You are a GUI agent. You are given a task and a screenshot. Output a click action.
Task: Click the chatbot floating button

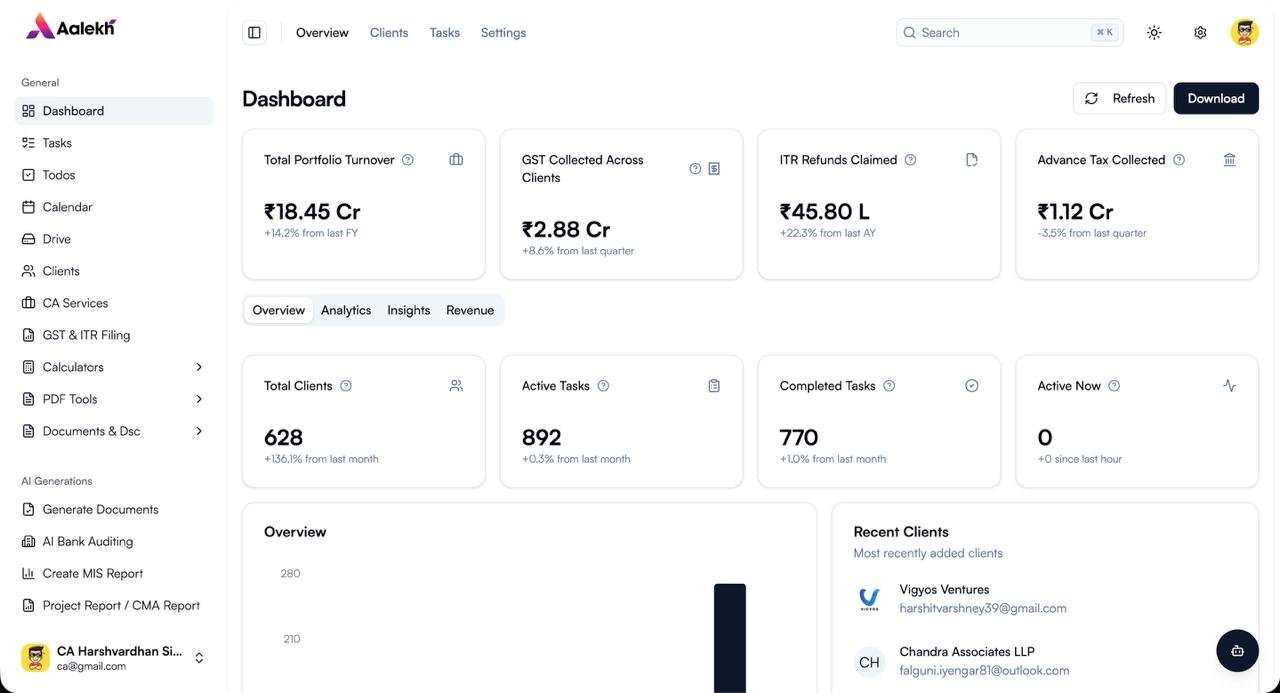click(1237, 651)
